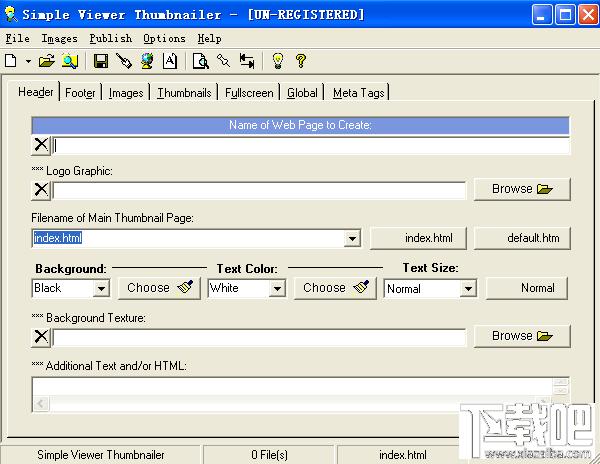The width and height of the screenshot is (600, 464).
Task: Open the Publish menu
Action: point(111,39)
